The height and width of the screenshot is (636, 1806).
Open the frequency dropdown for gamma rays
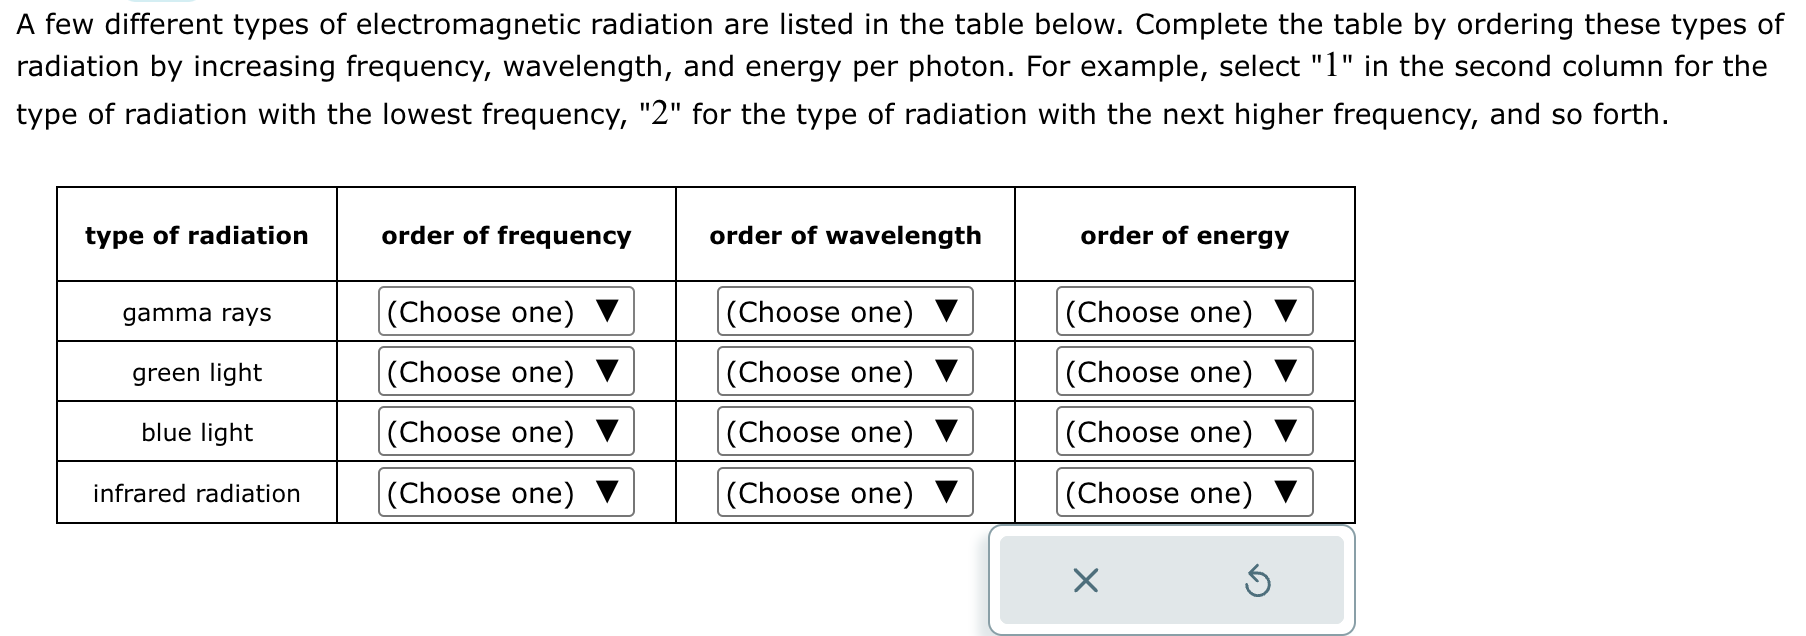pyautogui.click(x=505, y=311)
